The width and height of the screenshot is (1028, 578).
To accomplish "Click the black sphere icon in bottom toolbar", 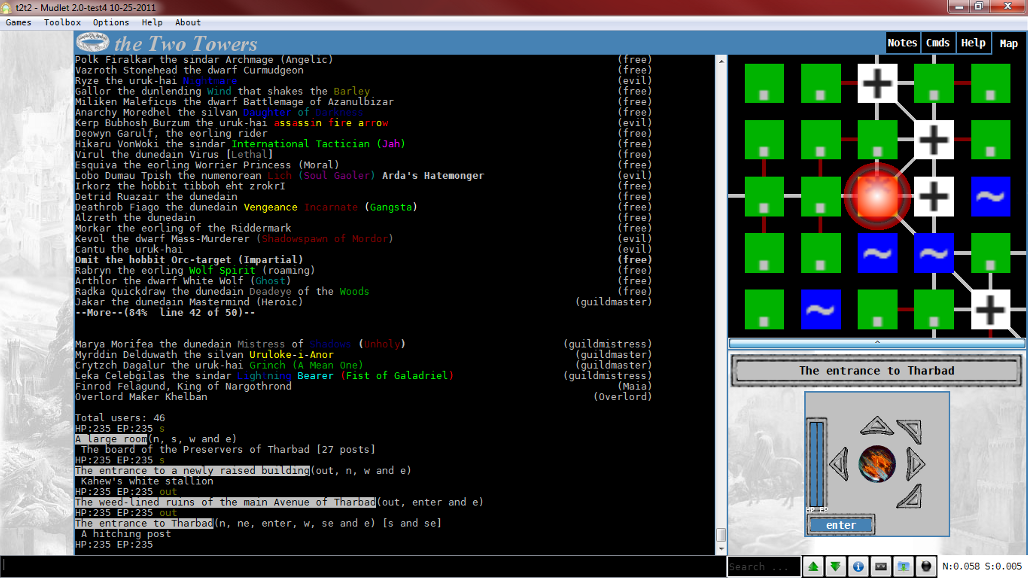I will pyautogui.click(x=926, y=566).
